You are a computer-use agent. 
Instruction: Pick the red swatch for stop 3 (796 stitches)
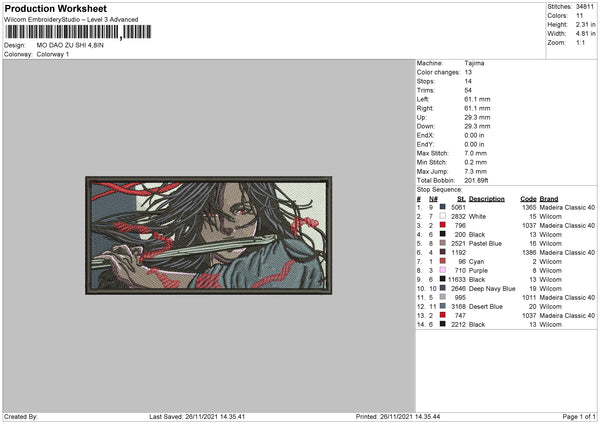[x=443, y=225]
